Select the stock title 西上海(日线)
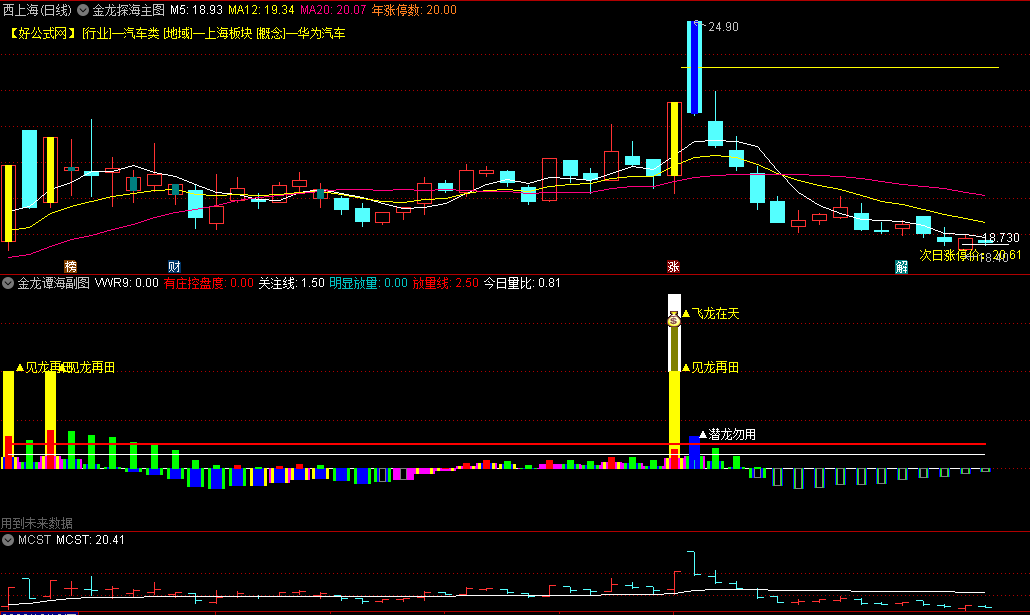Viewport: 1030px width, 615px height. coord(37,11)
